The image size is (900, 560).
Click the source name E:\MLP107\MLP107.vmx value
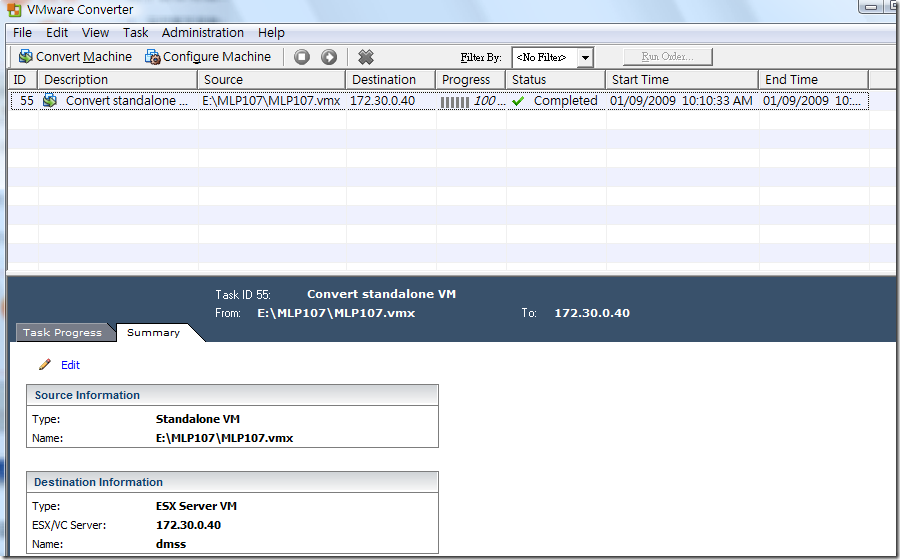point(224,438)
